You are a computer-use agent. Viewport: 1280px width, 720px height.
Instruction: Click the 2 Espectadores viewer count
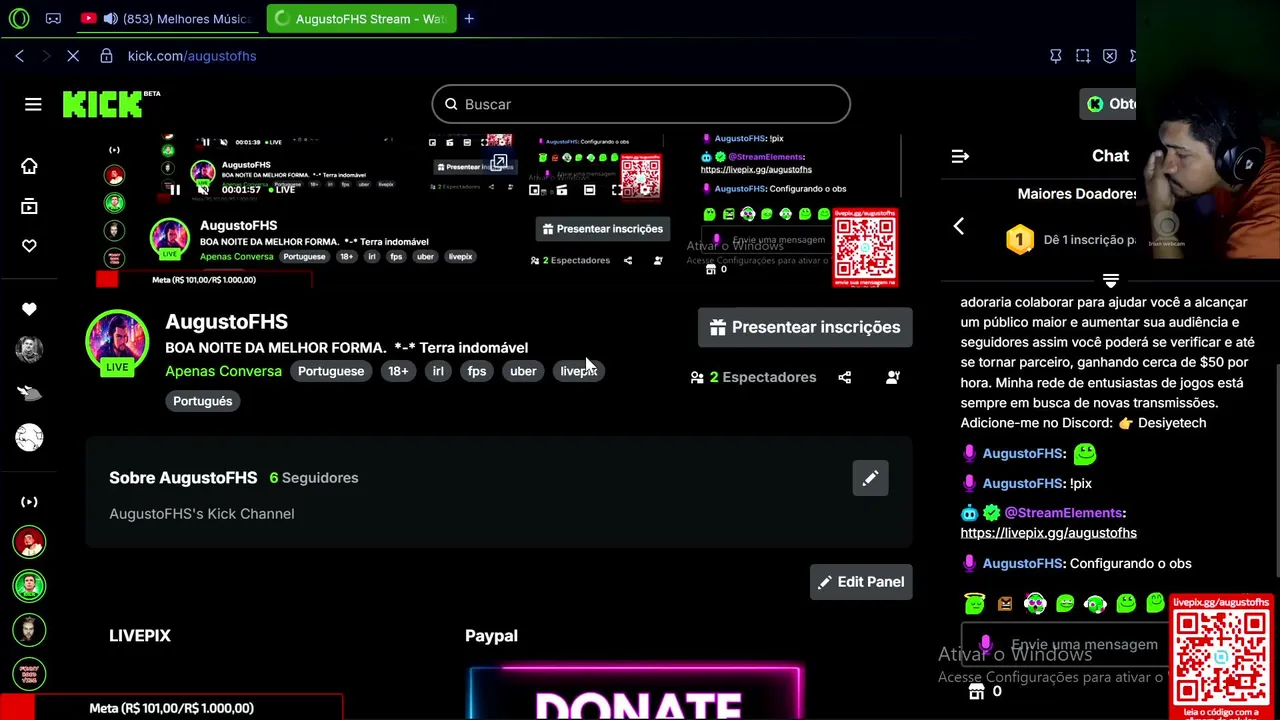(753, 377)
